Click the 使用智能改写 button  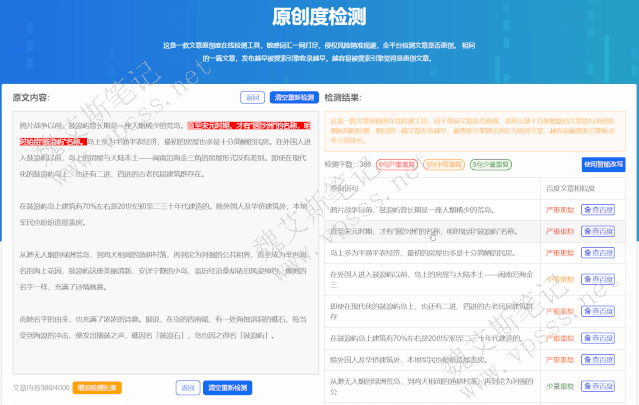(x=604, y=164)
